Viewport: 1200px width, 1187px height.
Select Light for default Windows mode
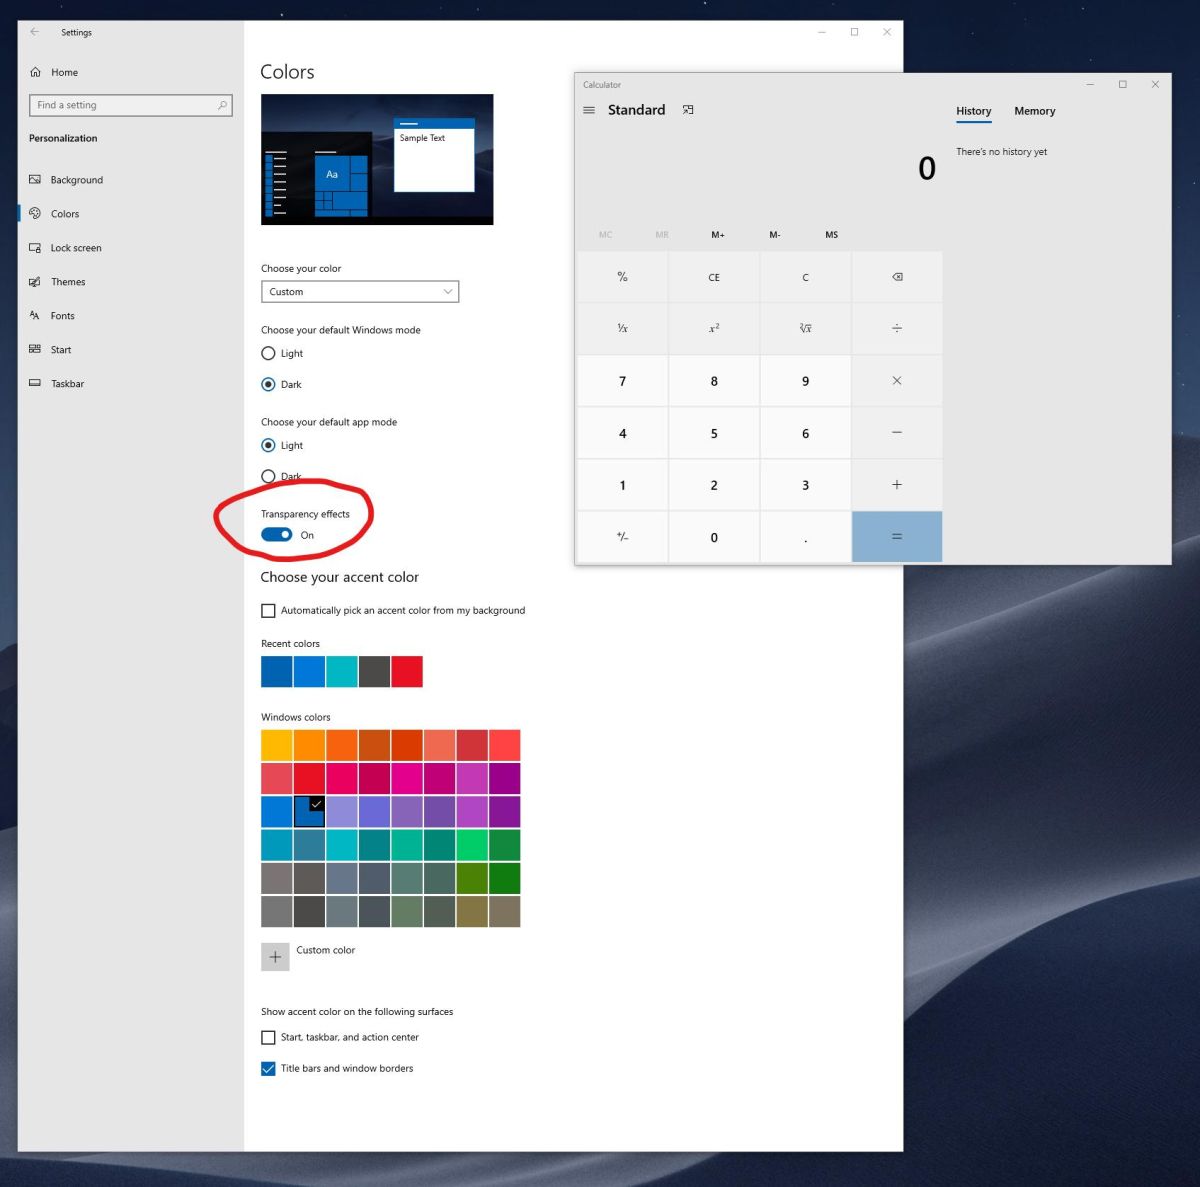[268, 353]
